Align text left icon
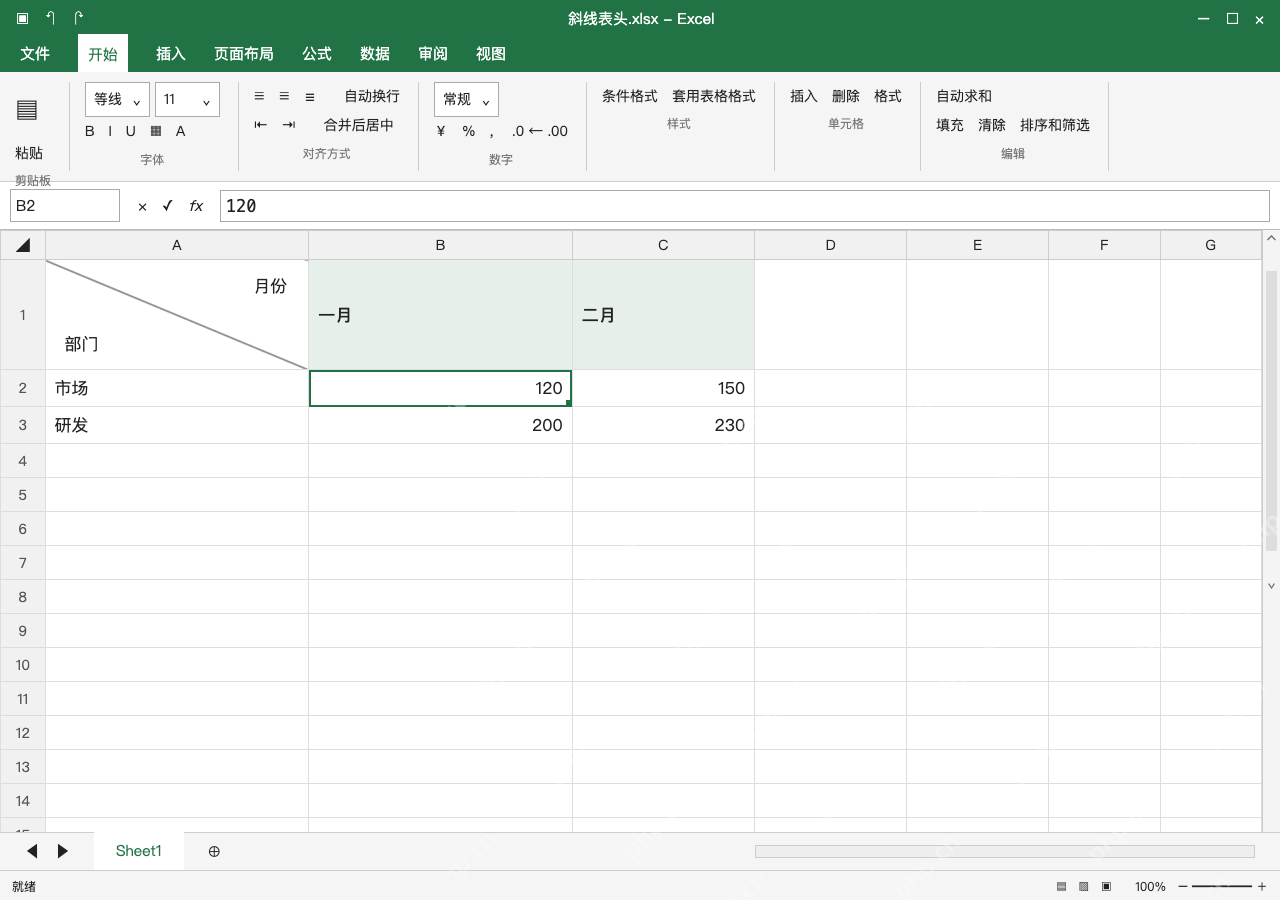The width and height of the screenshot is (1280, 900). tap(259, 96)
